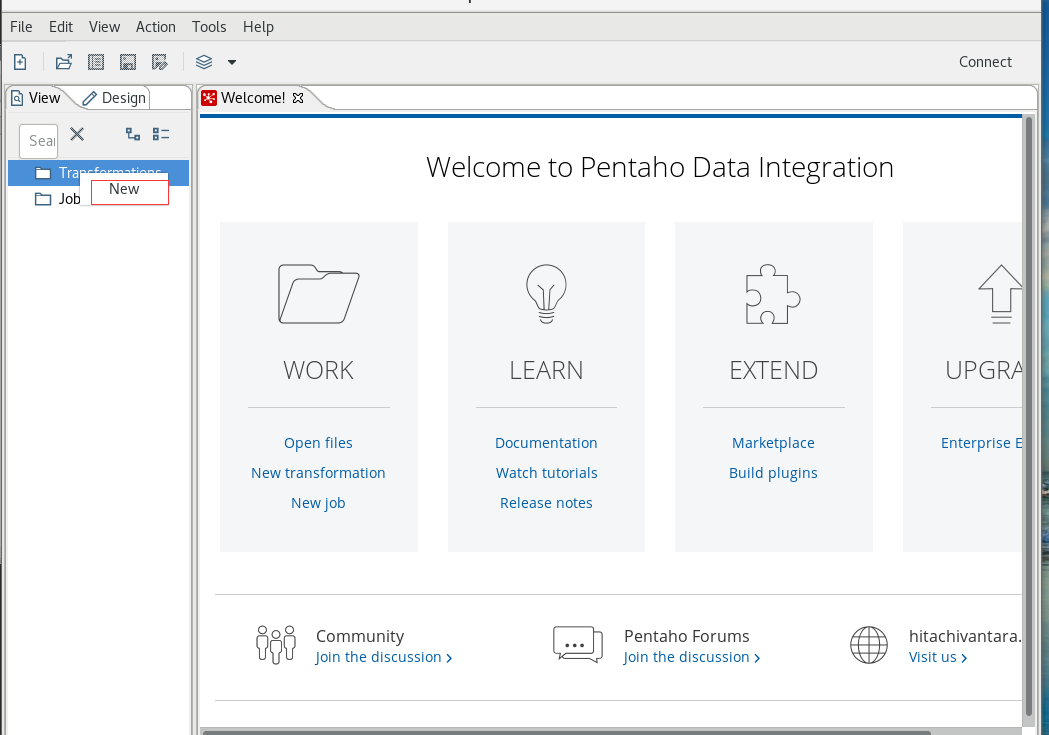
Task: Open the Help menu
Action: pyautogui.click(x=258, y=27)
